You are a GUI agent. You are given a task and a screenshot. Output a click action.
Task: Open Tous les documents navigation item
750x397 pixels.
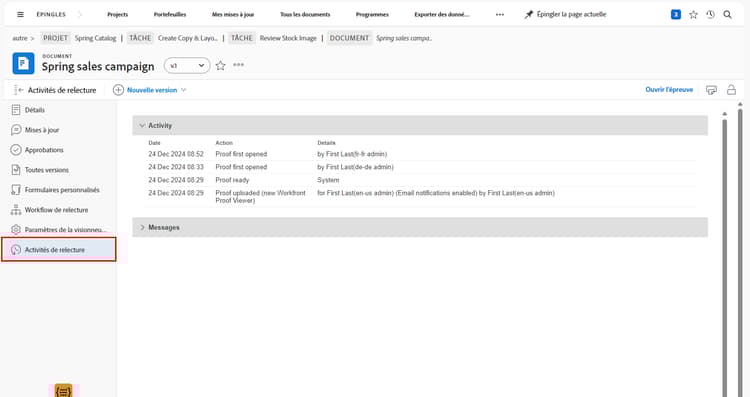(305, 14)
